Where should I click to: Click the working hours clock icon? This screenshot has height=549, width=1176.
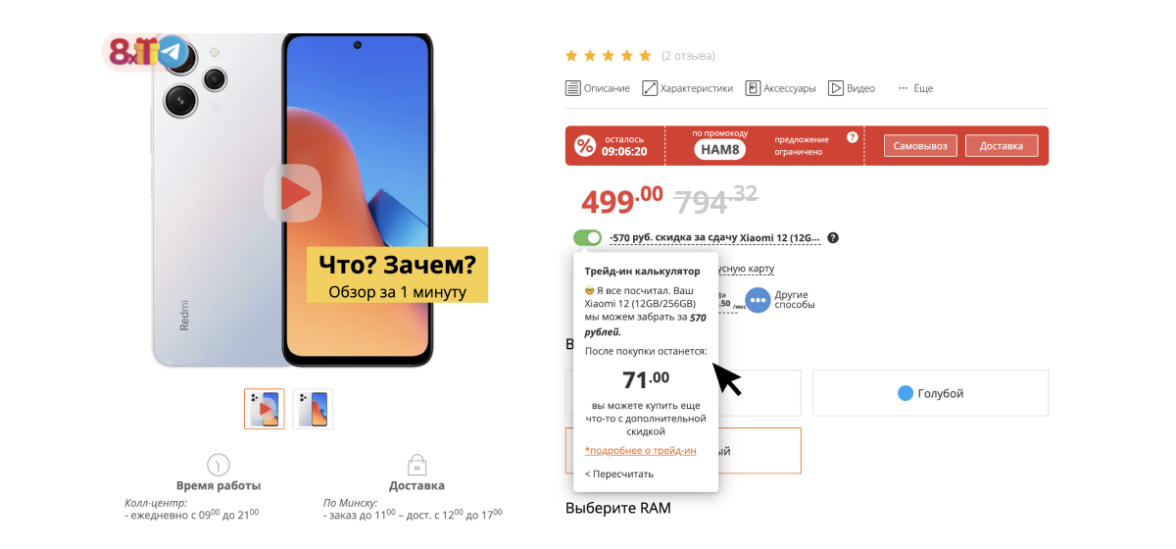(x=218, y=465)
